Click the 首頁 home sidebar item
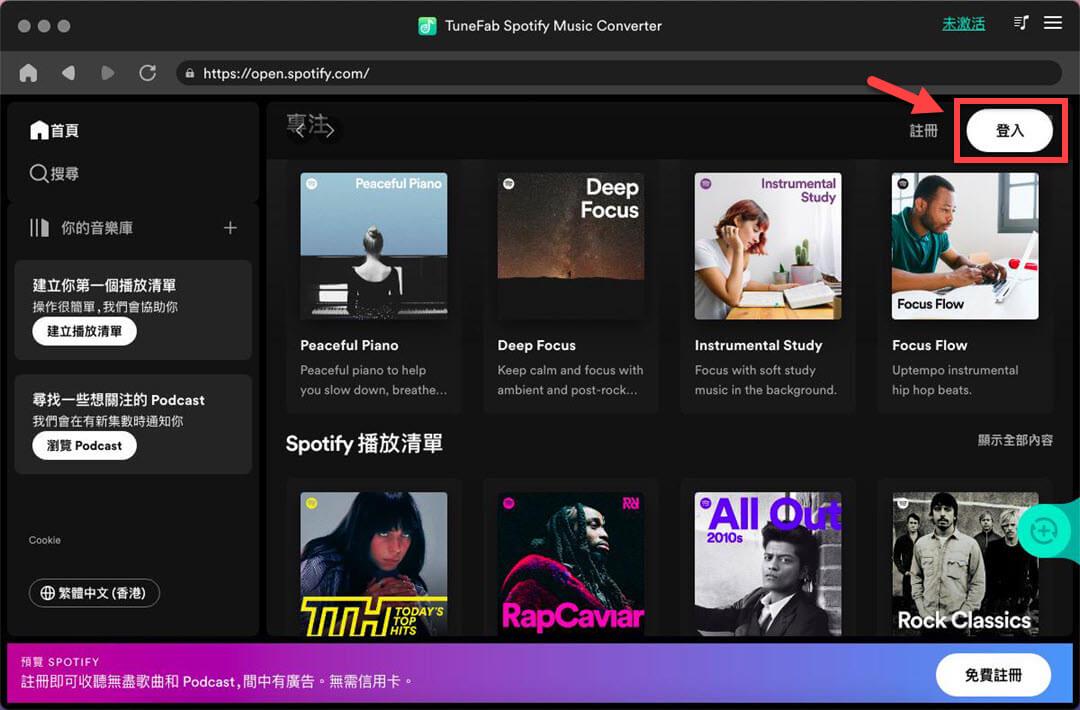The height and width of the screenshot is (710, 1080). (54, 130)
